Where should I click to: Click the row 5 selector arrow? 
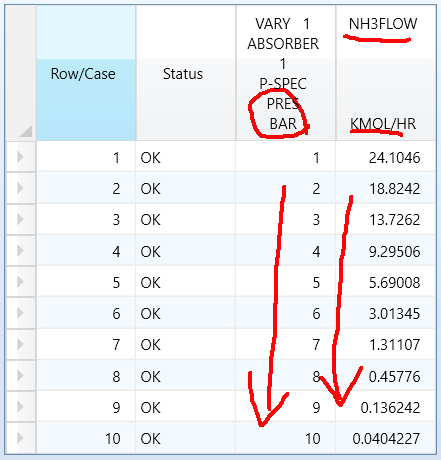(20, 282)
